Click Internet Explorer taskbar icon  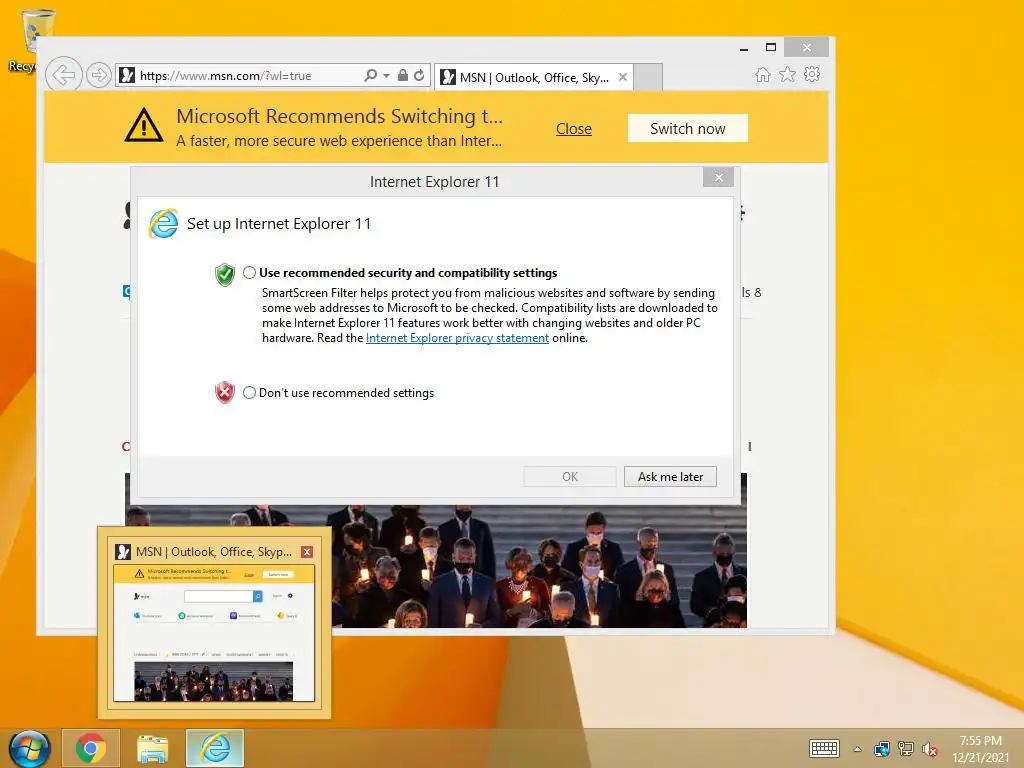point(215,748)
